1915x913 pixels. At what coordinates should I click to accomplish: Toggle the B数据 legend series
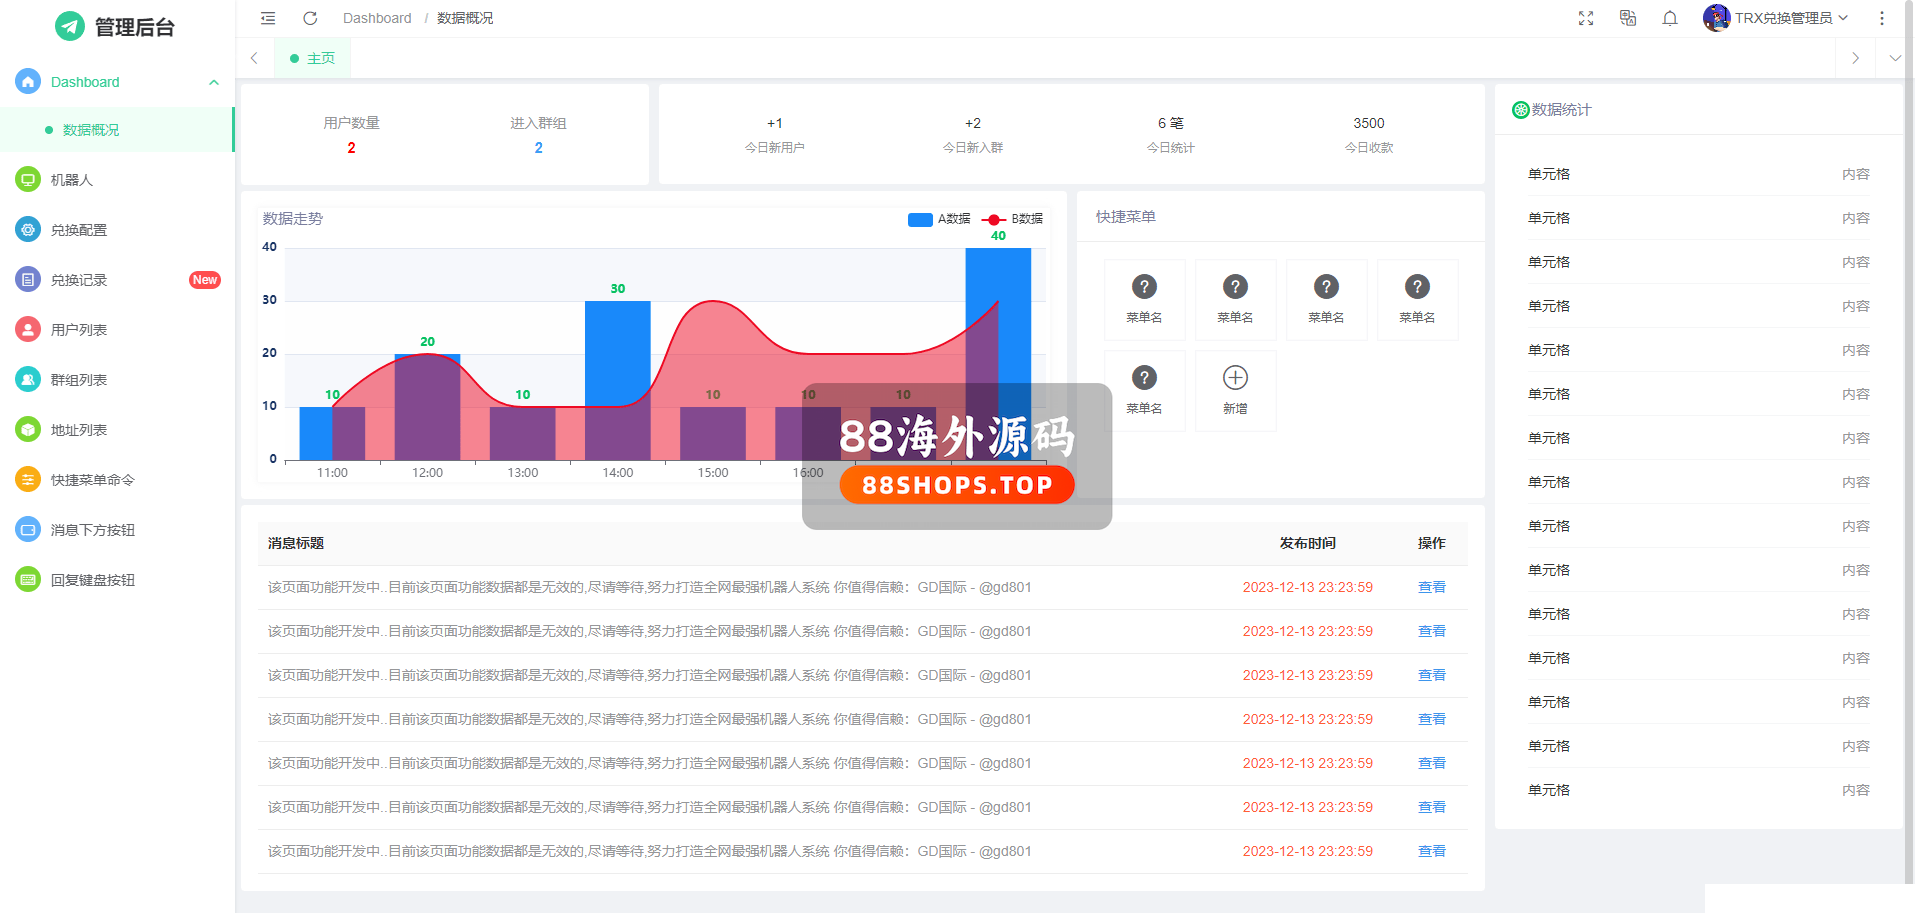coord(1012,219)
